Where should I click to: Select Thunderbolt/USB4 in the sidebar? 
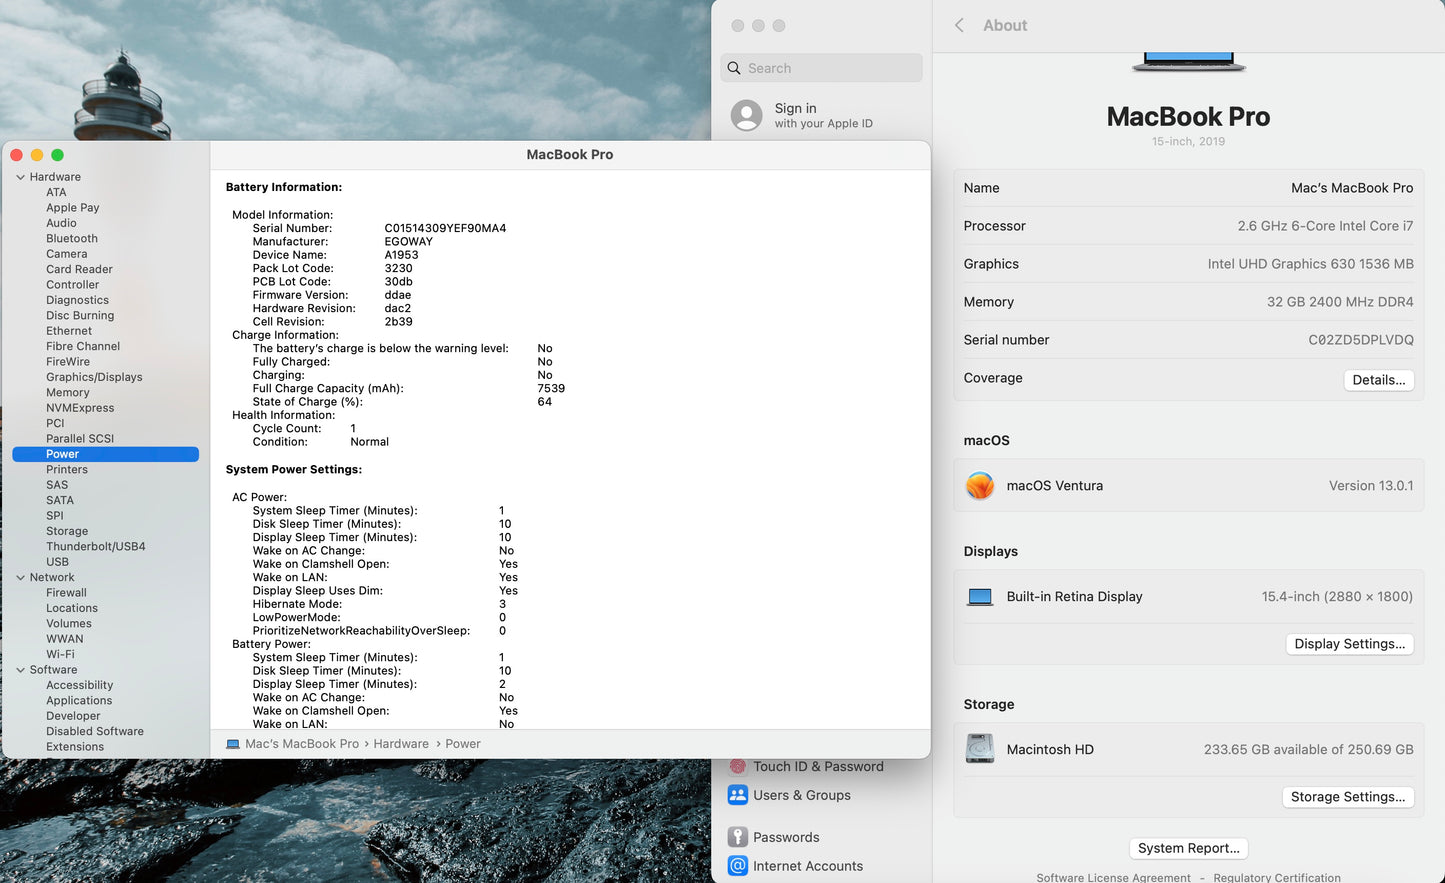point(95,547)
